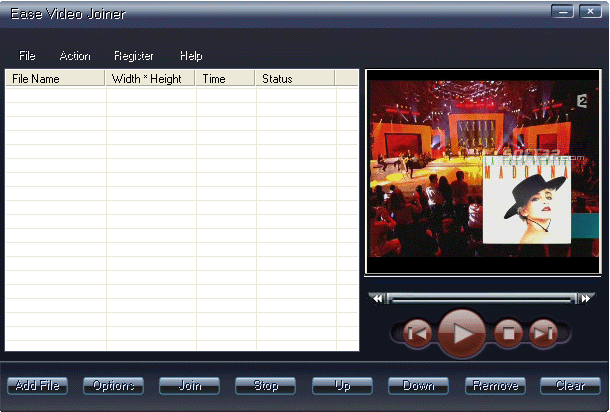Click on the playback seek slider
The image size is (610, 412).
point(482,298)
